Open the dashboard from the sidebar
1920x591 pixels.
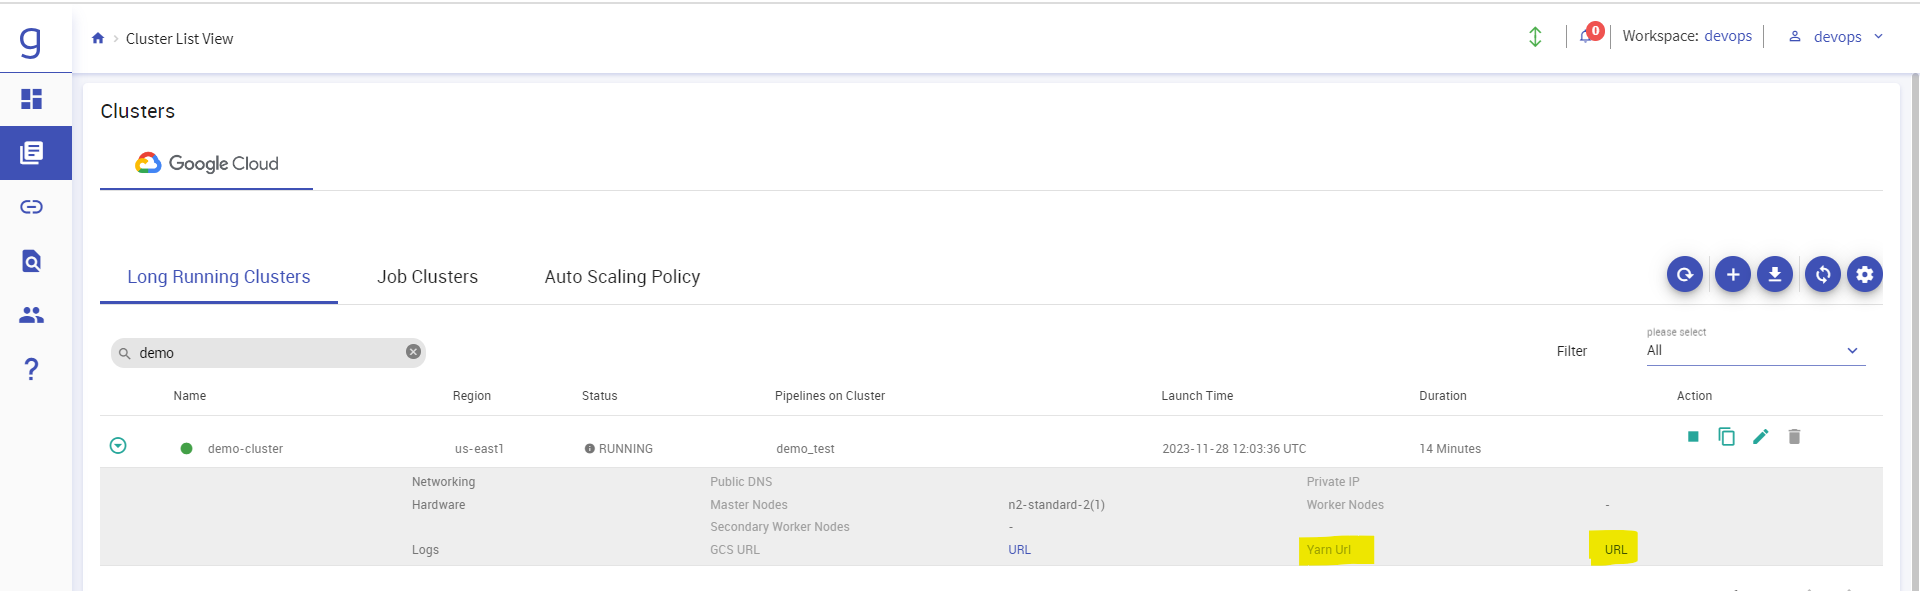click(x=32, y=99)
